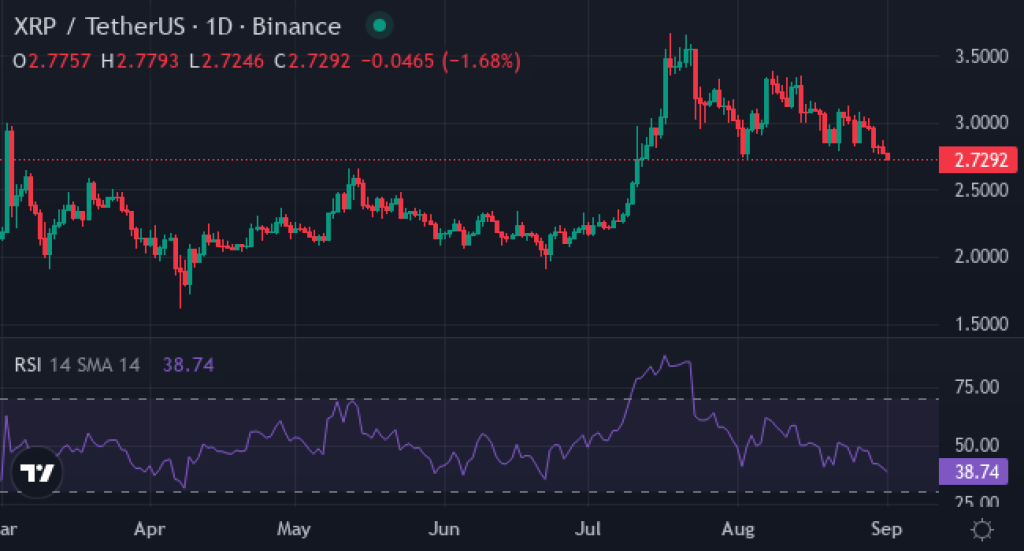The height and width of the screenshot is (551, 1024).
Task: Click the change −0.0465 (−1.68%) text
Action: 441,61
